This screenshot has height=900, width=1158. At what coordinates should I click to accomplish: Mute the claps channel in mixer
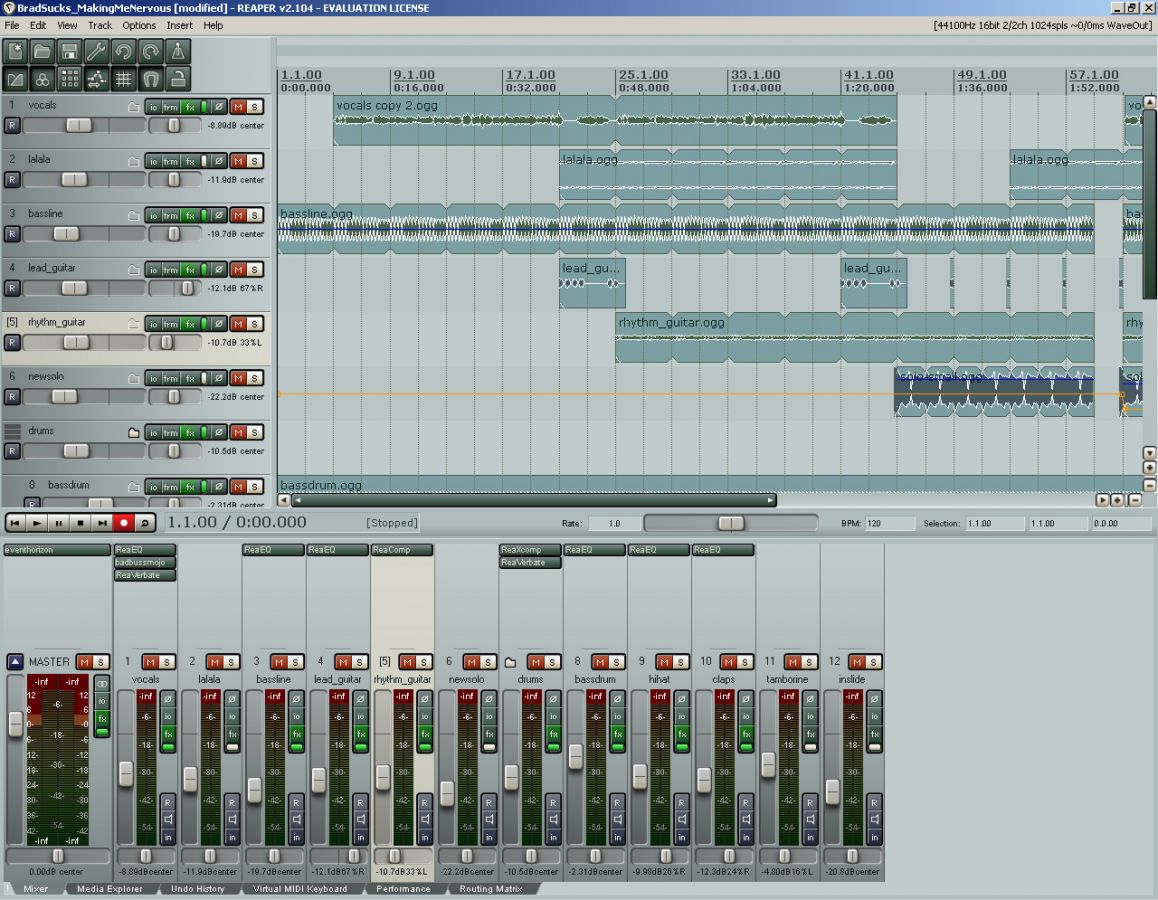[728, 662]
